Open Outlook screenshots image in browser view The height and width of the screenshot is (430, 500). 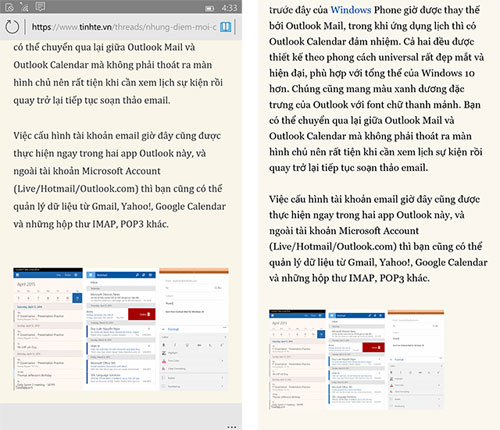click(x=121, y=329)
